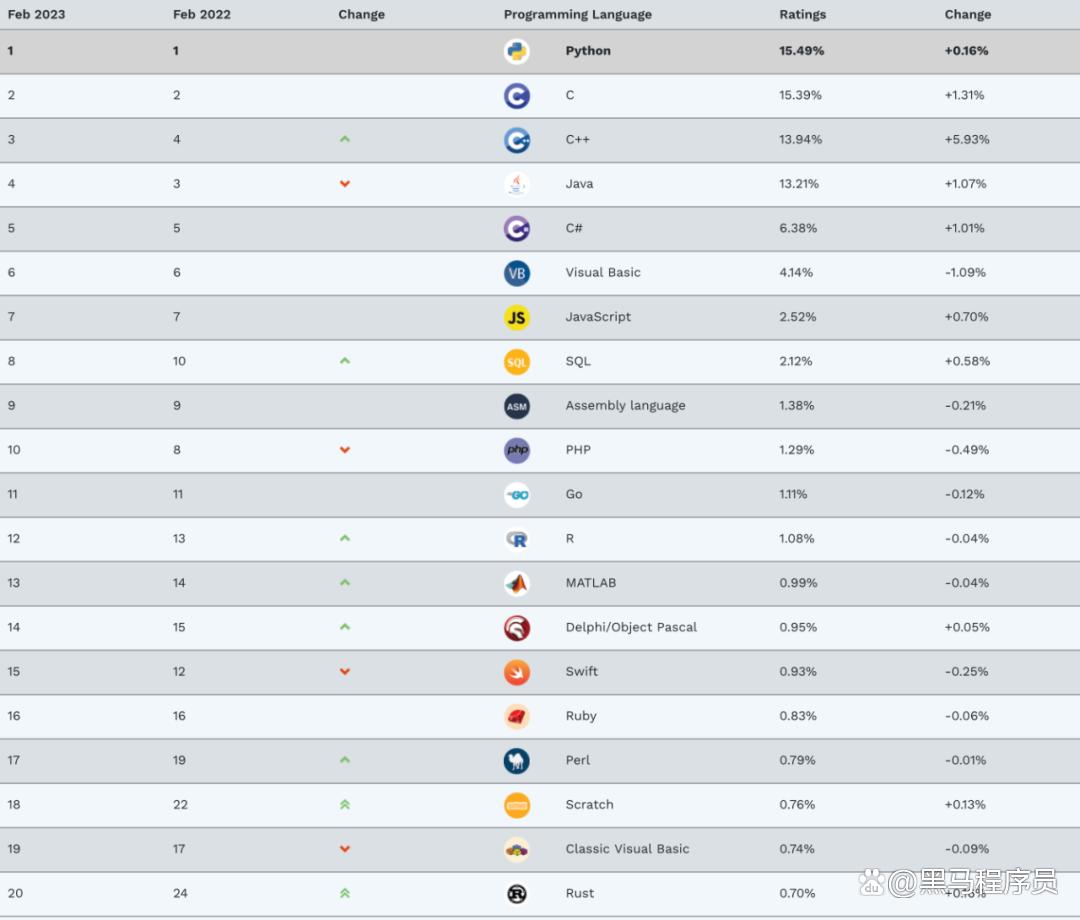This screenshot has height=920, width=1080.
Task: Click the orange SQL icon
Action: [x=516, y=362]
